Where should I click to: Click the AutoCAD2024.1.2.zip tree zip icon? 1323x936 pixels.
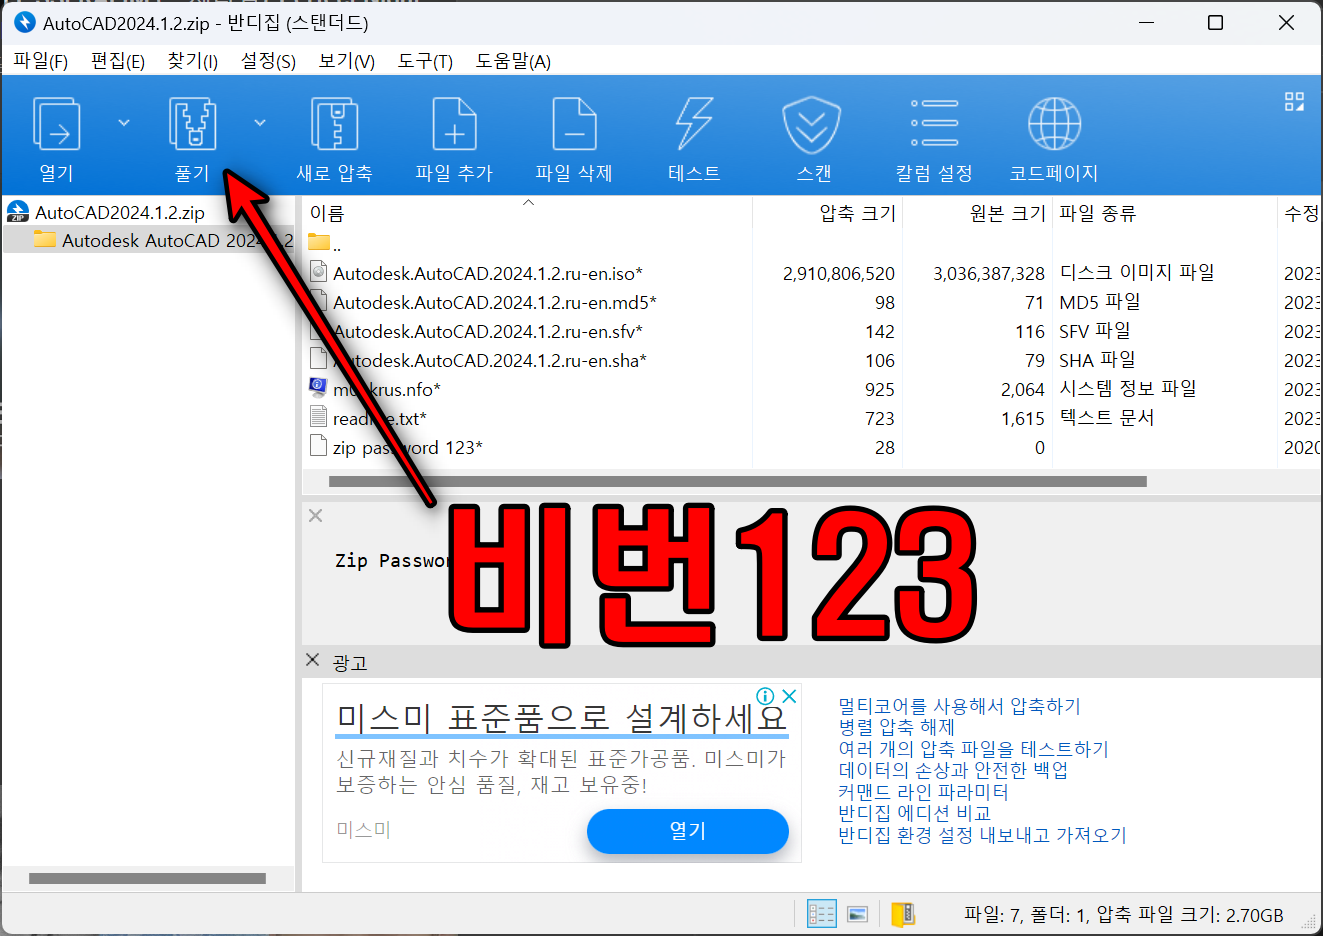pyautogui.click(x=18, y=211)
